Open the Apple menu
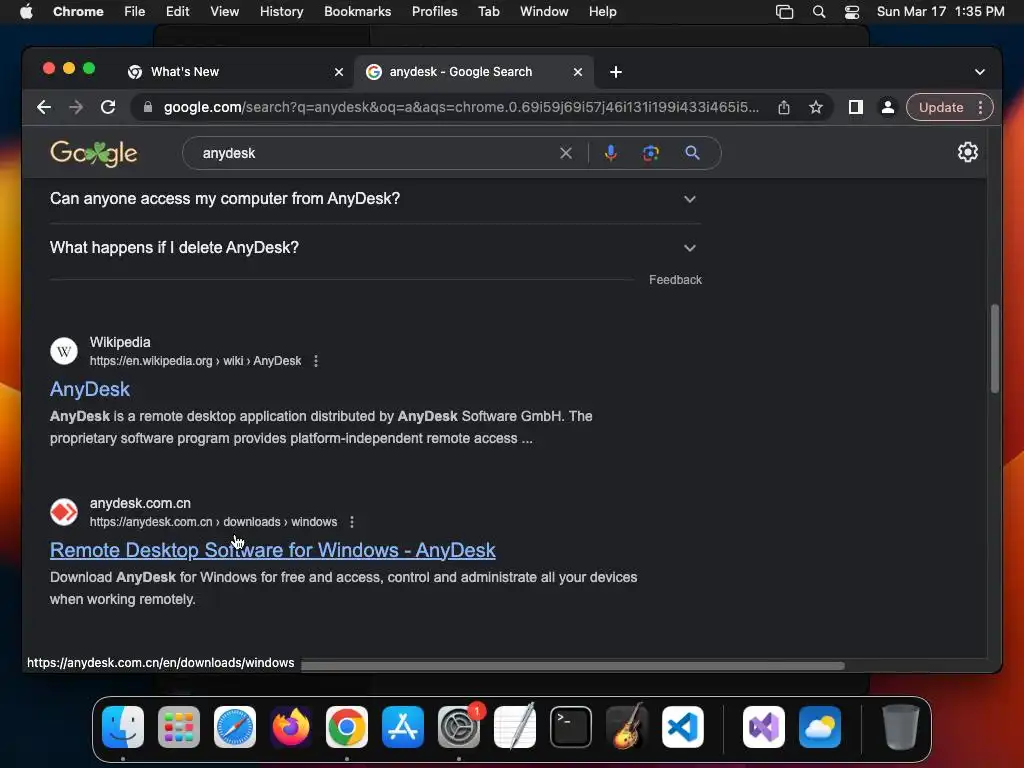Viewport: 1024px width, 768px height. [26, 12]
